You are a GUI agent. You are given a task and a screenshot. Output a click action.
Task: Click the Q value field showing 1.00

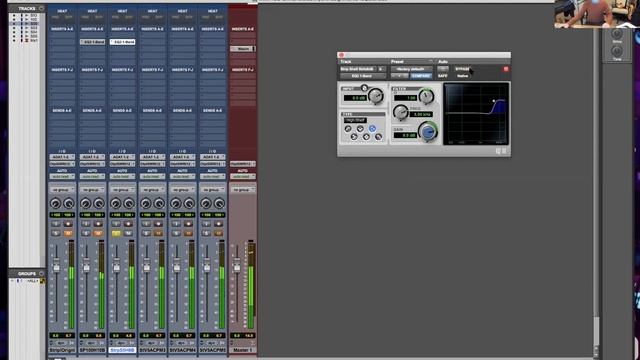click(405, 98)
